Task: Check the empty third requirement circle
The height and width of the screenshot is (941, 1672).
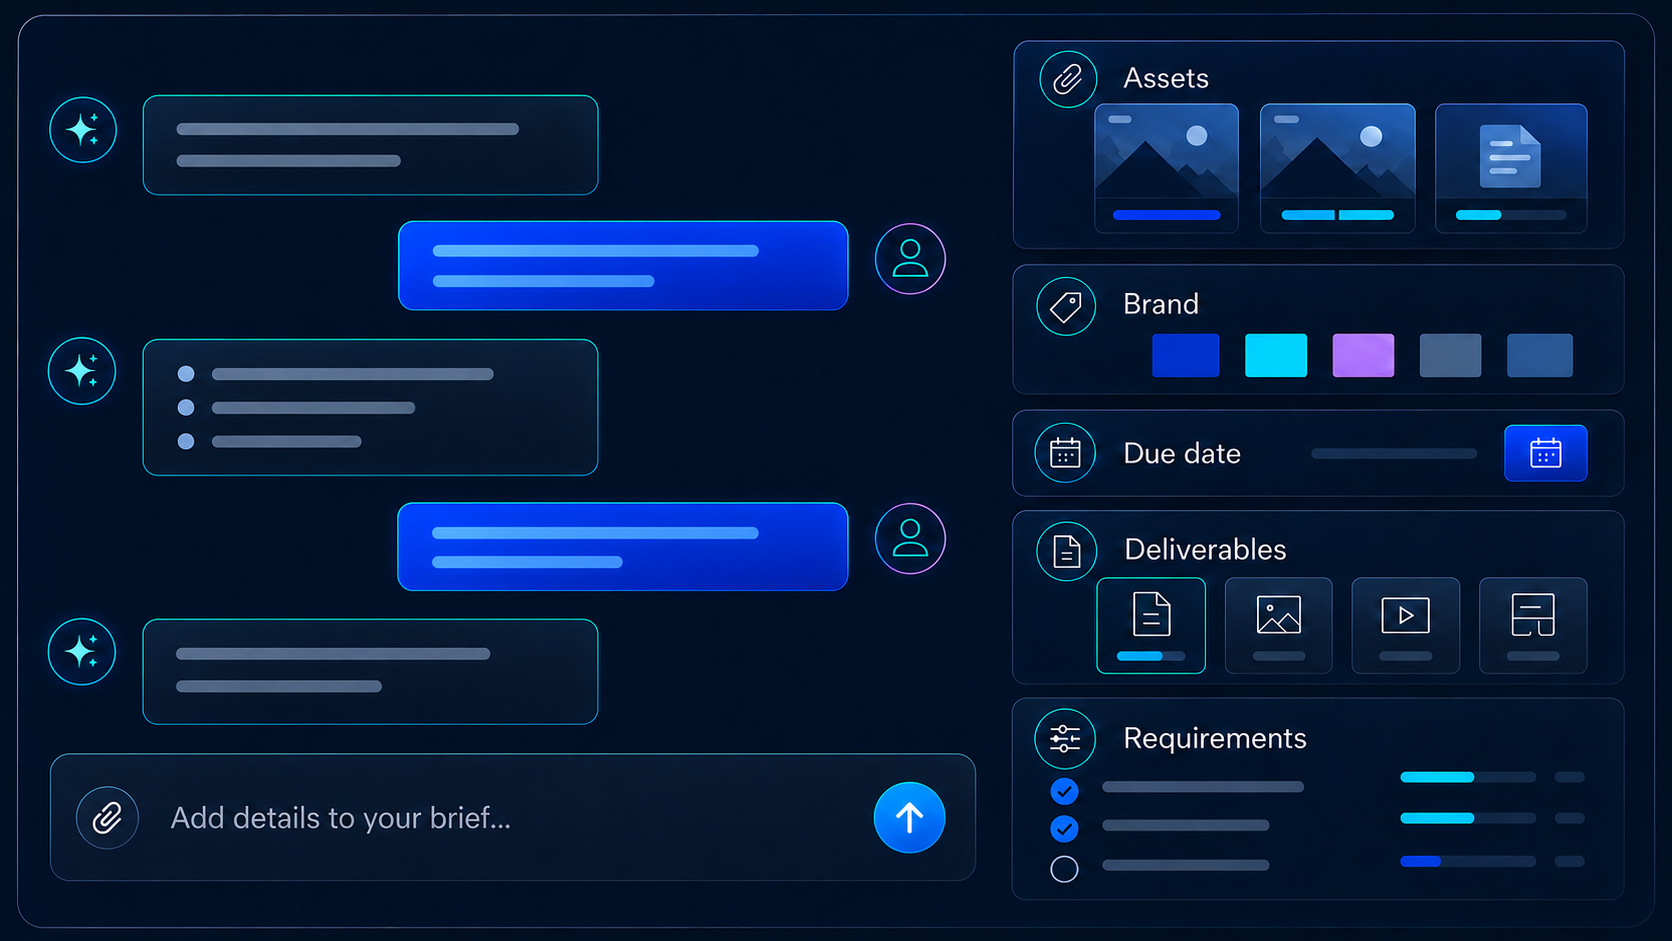Action: tap(1065, 869)
